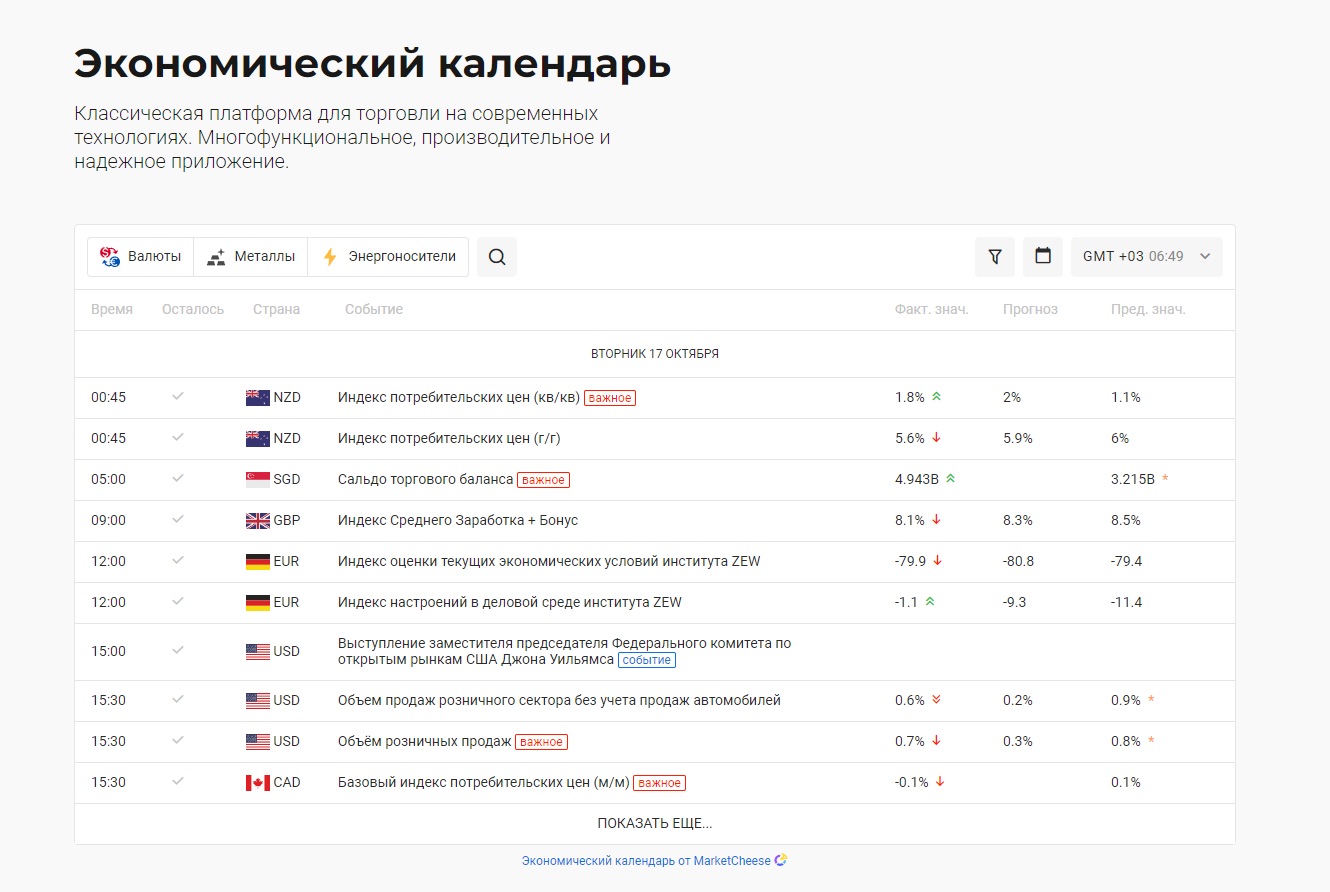This screenshot has height=892, width=1330.
Task: Open the calendar date picker icon
Action: point(1043,257)
